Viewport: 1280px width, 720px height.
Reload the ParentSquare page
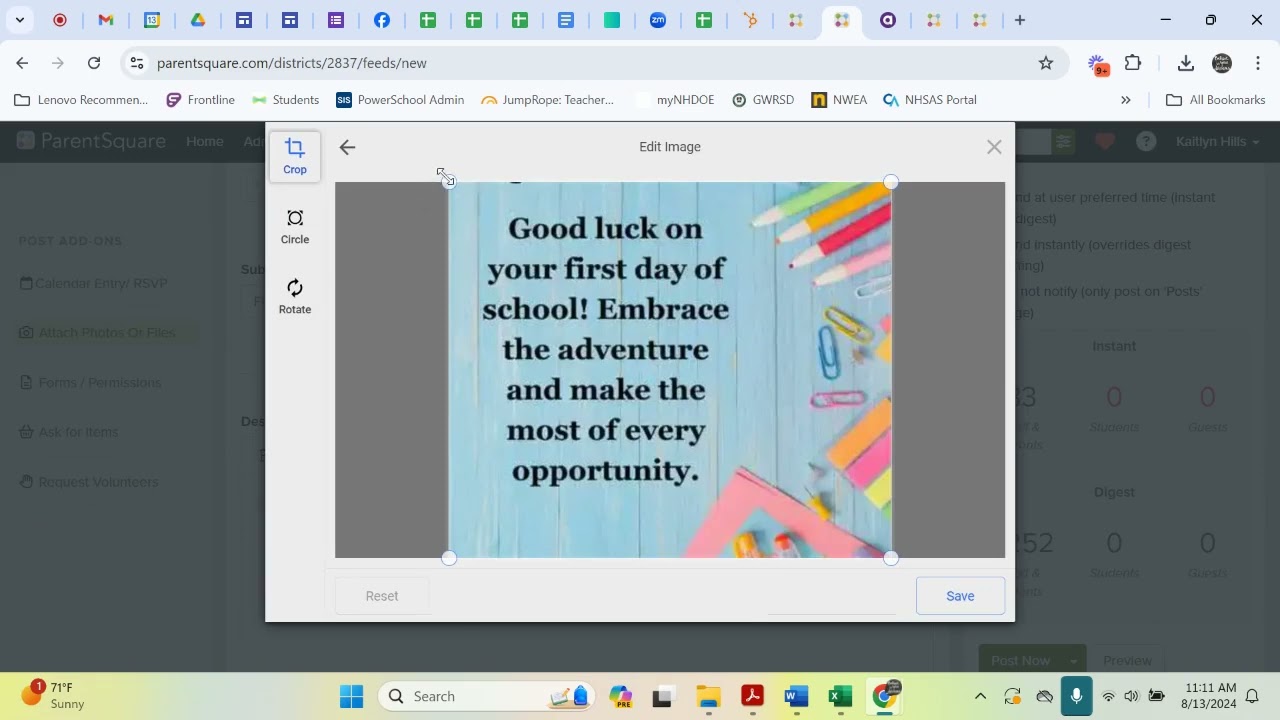(94, 63)
